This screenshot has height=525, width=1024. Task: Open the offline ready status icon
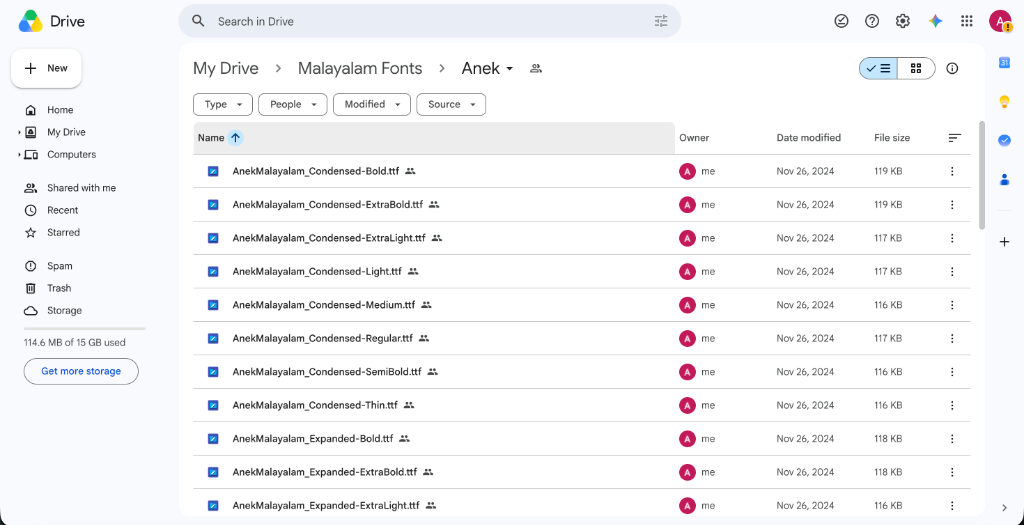coord(841,21)
